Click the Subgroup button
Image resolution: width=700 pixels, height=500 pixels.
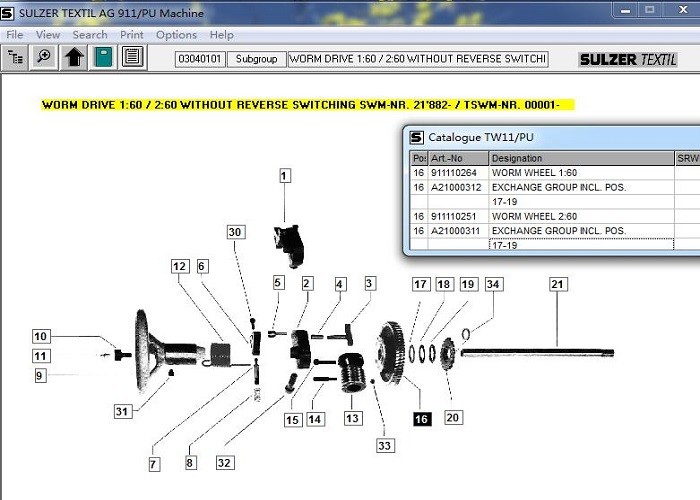tap(257, 59)
